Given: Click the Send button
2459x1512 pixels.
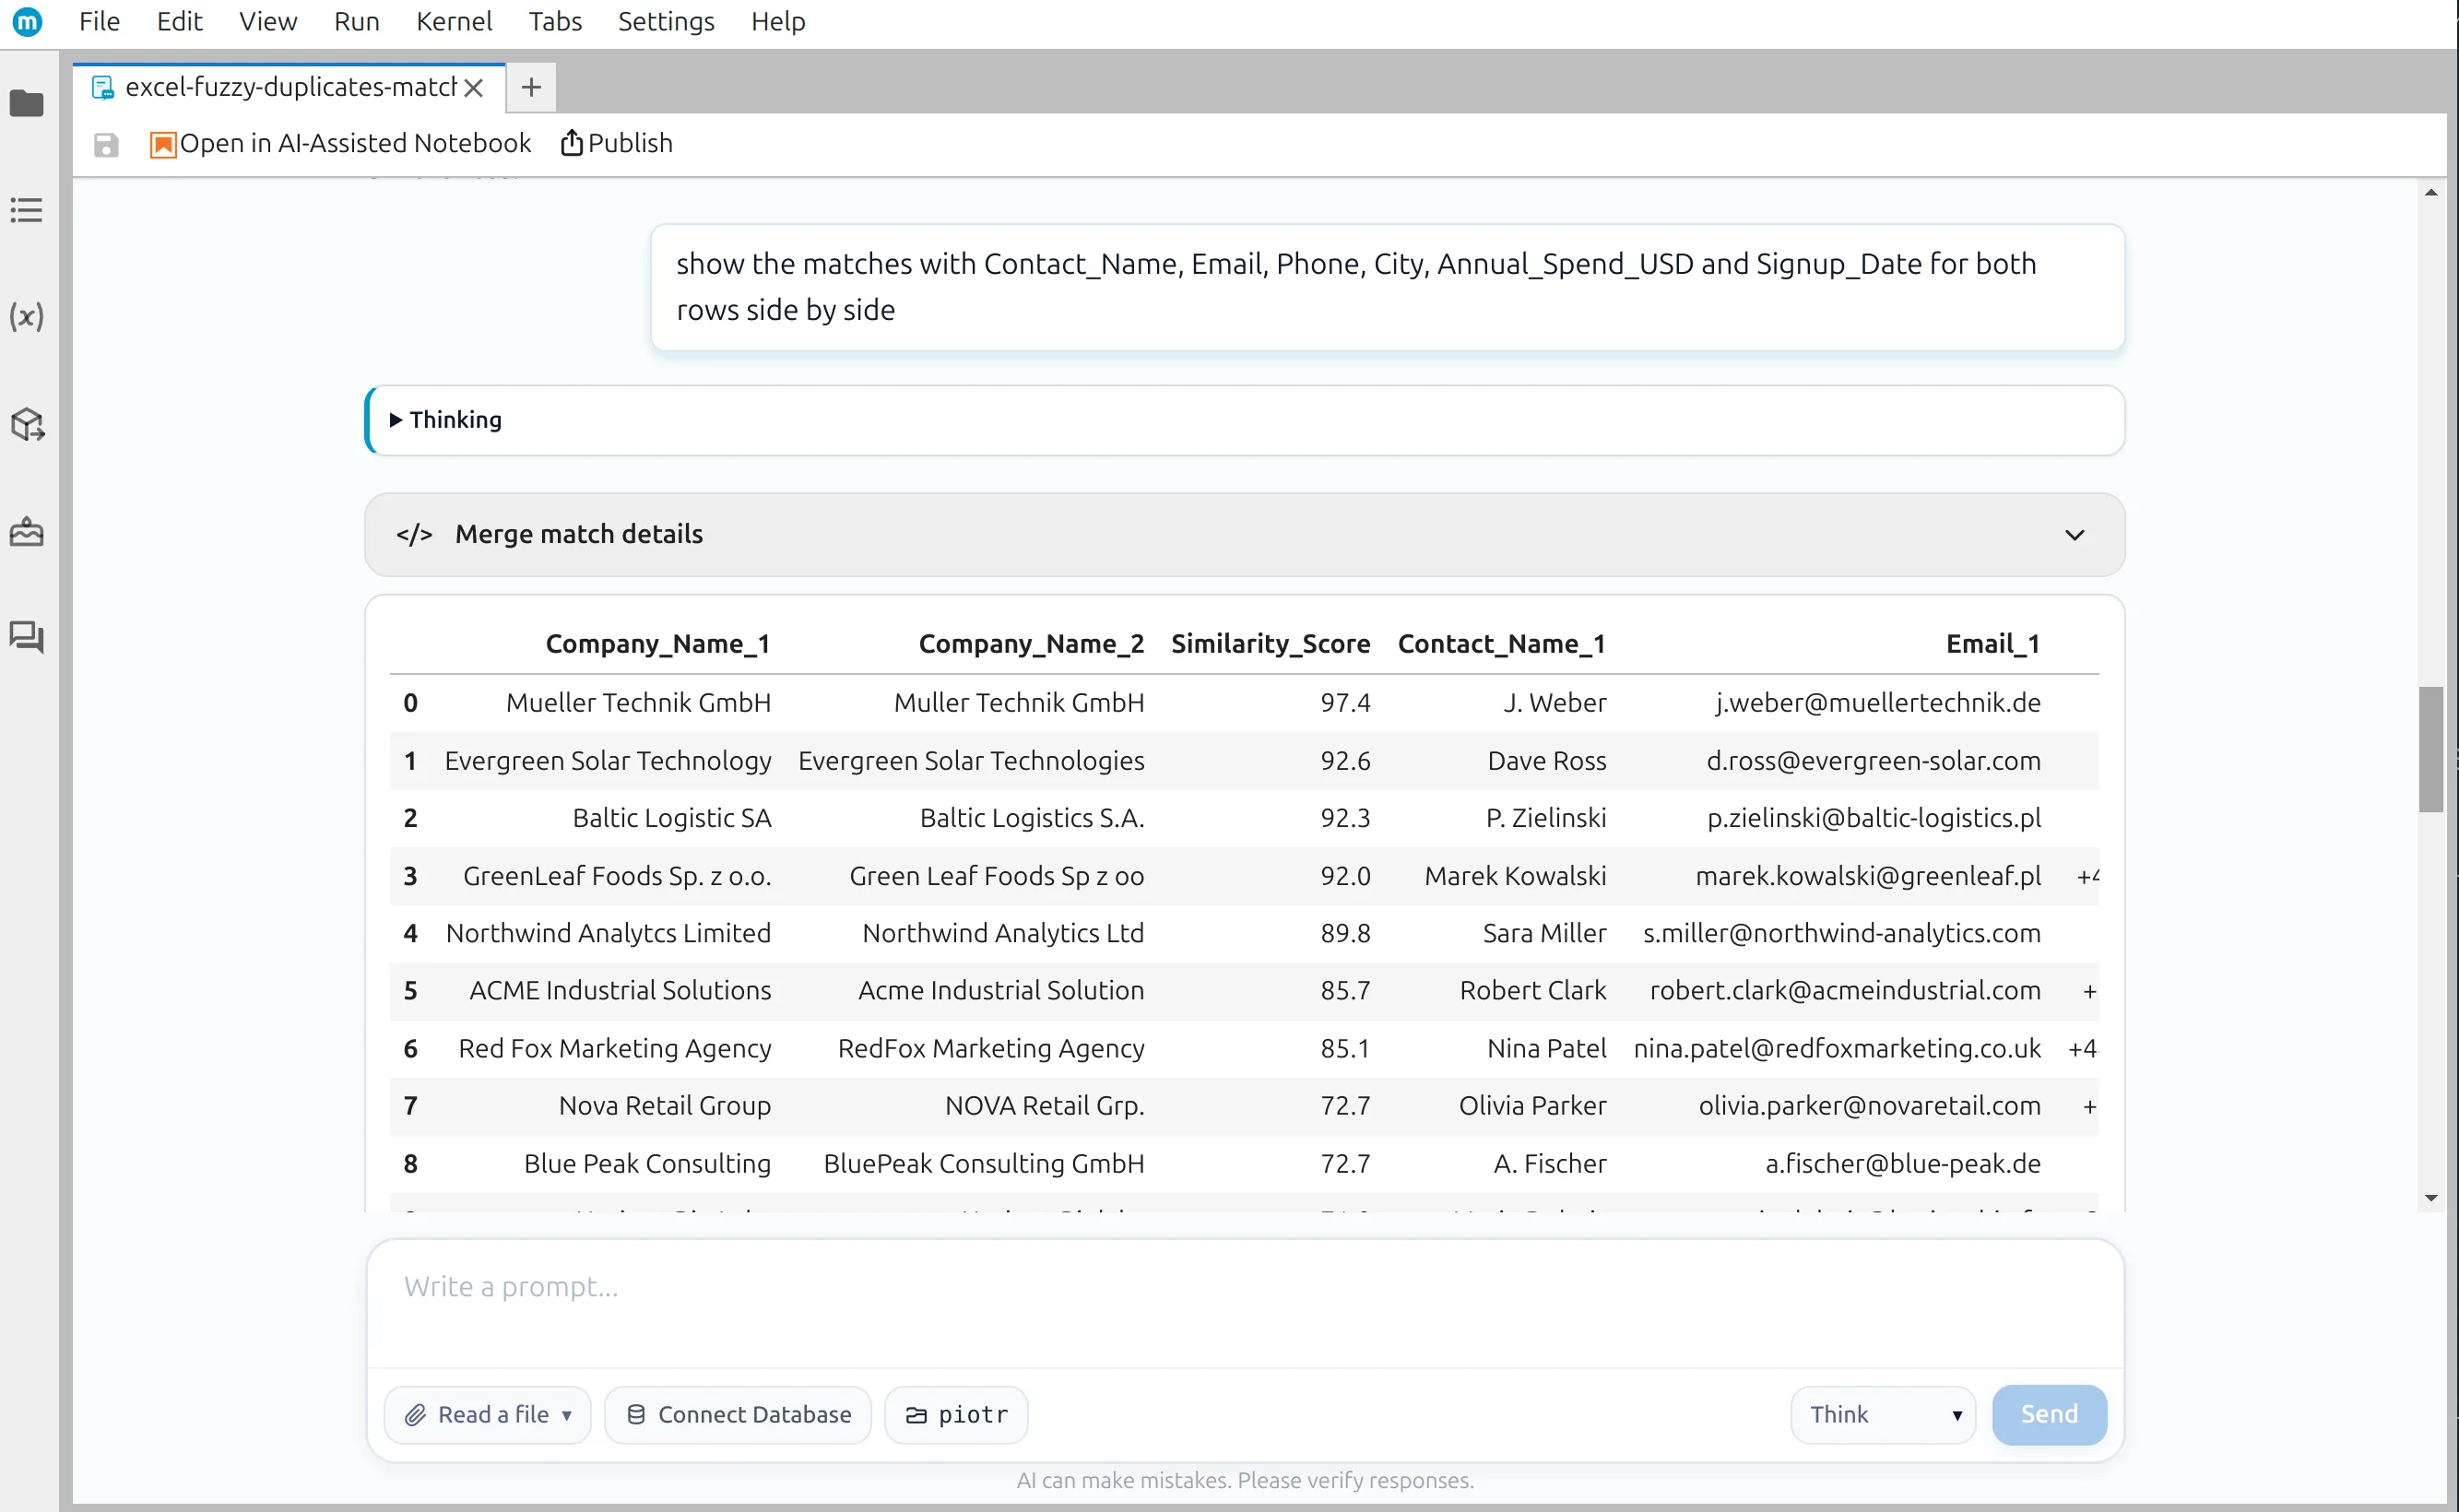Looking at the screenshot, I should (2049, 1414).
